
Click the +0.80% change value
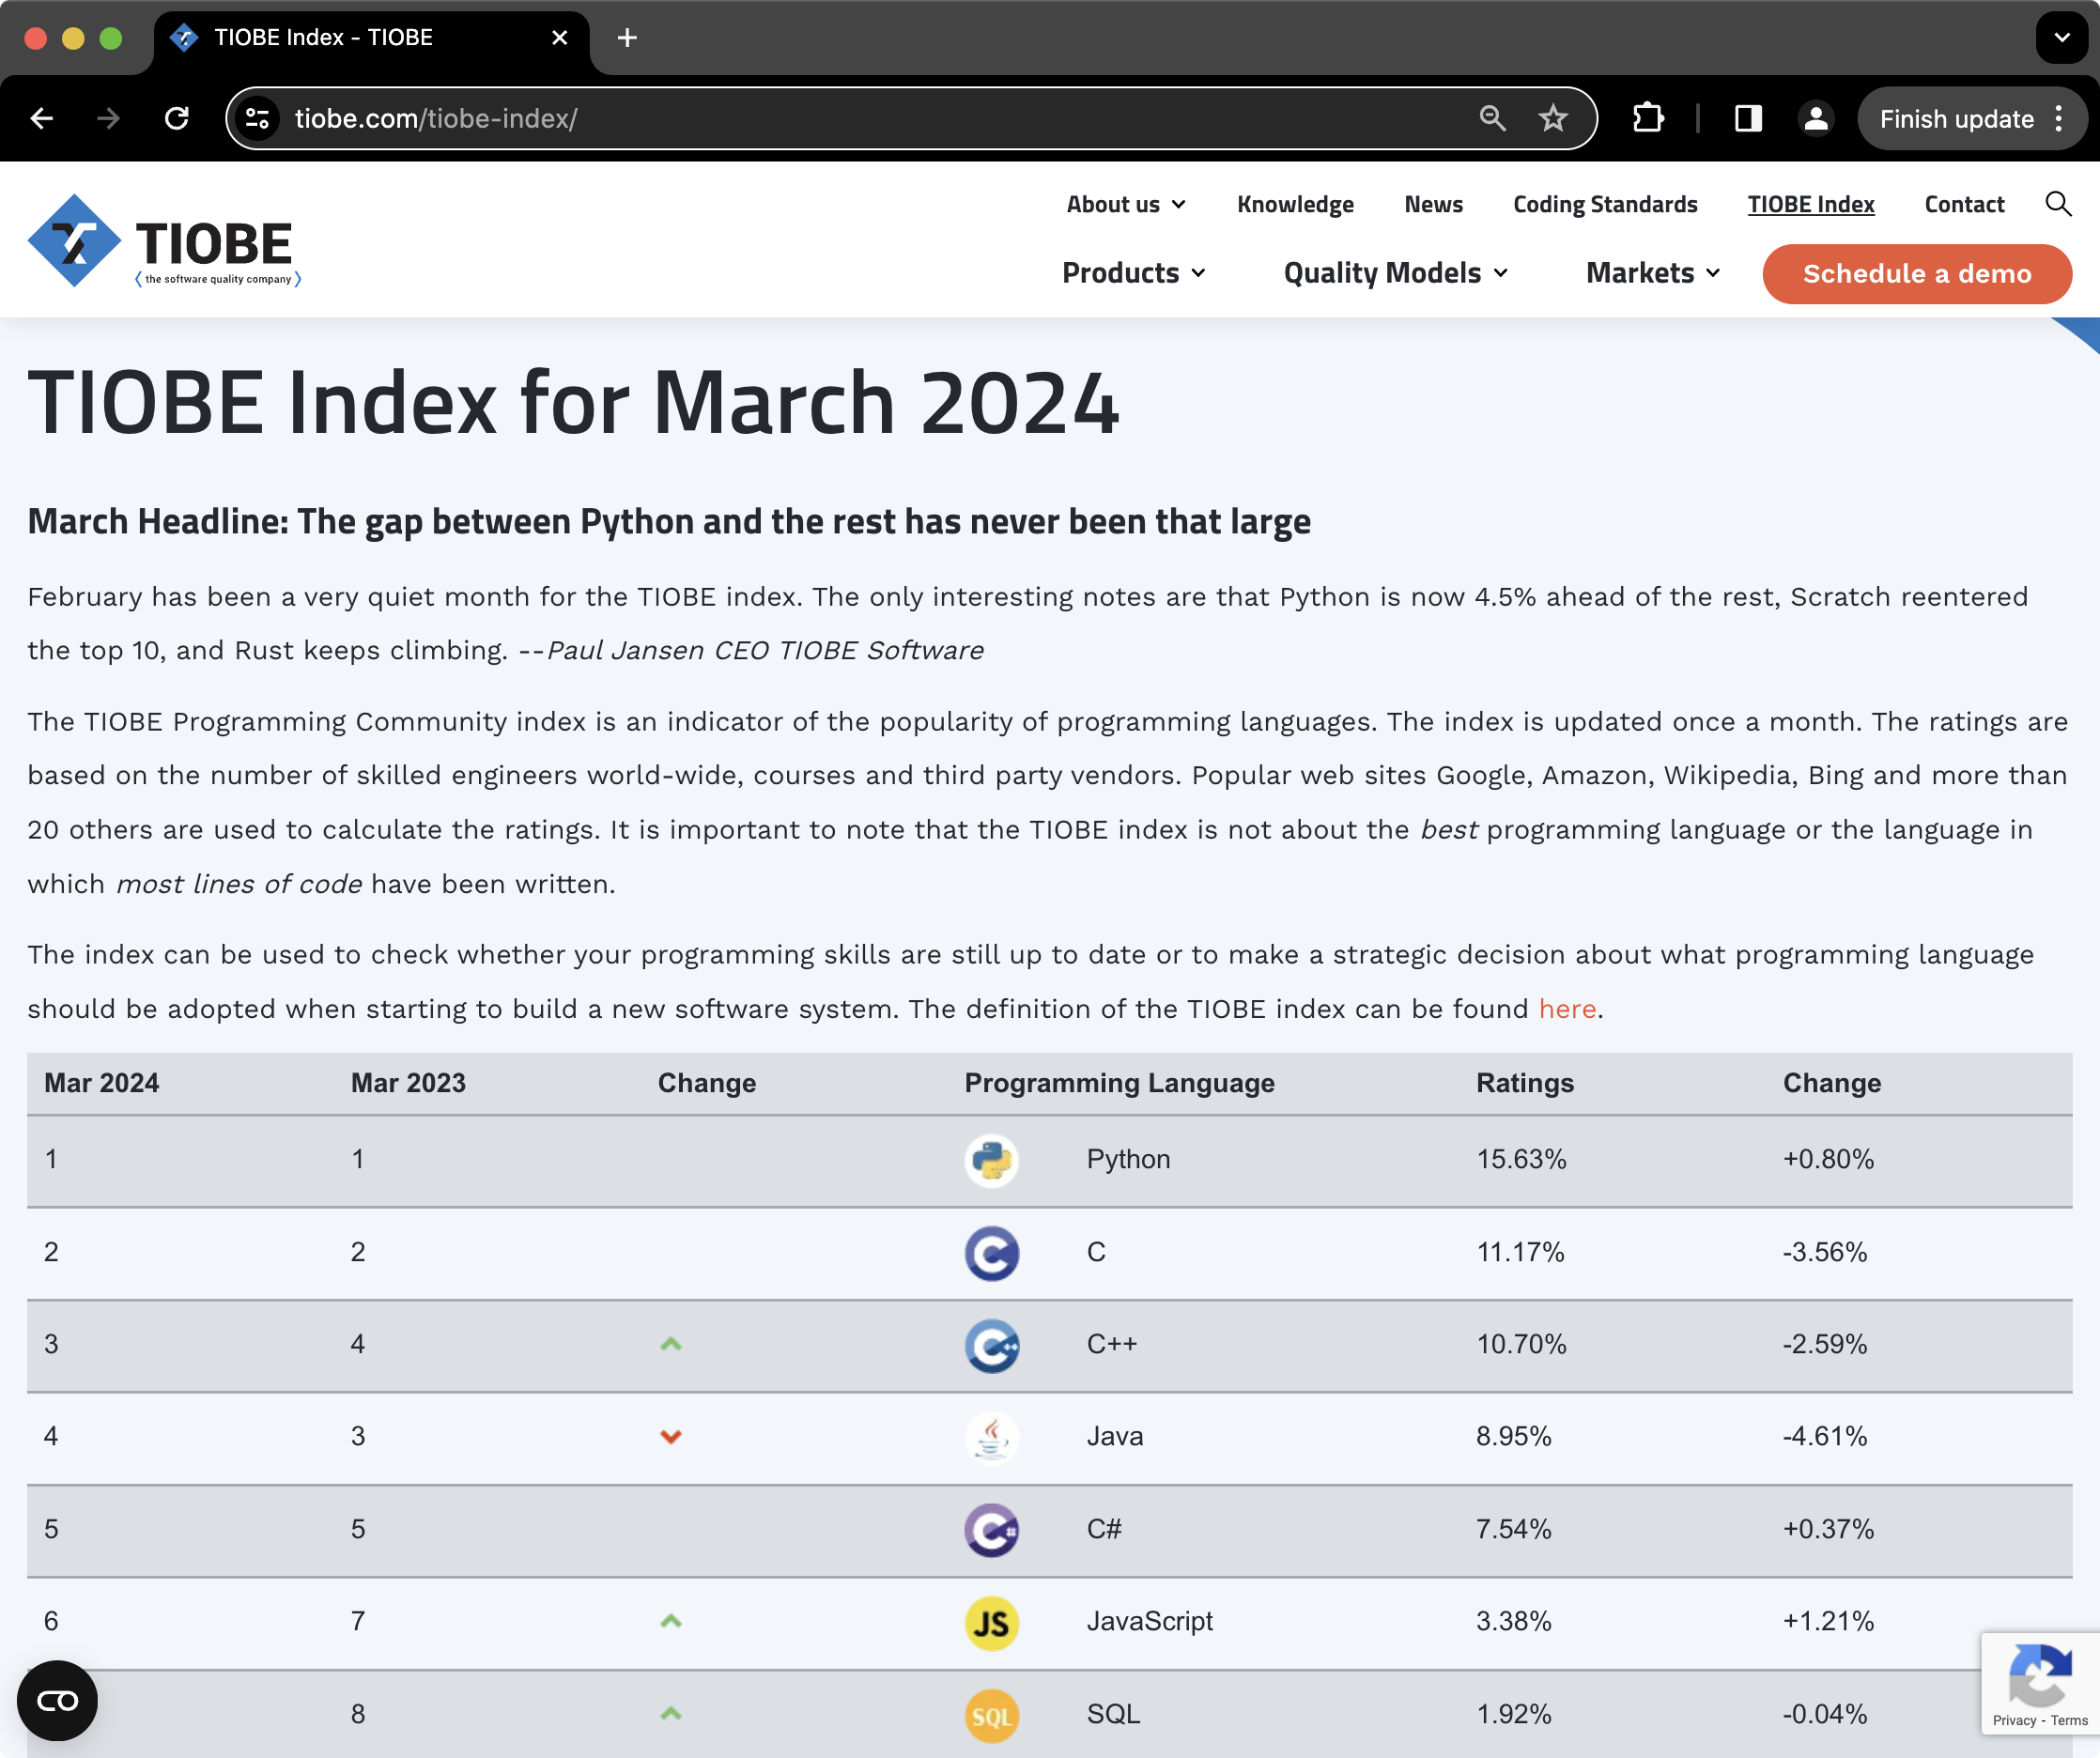pyautogui.click(x=1828, y=1159)
